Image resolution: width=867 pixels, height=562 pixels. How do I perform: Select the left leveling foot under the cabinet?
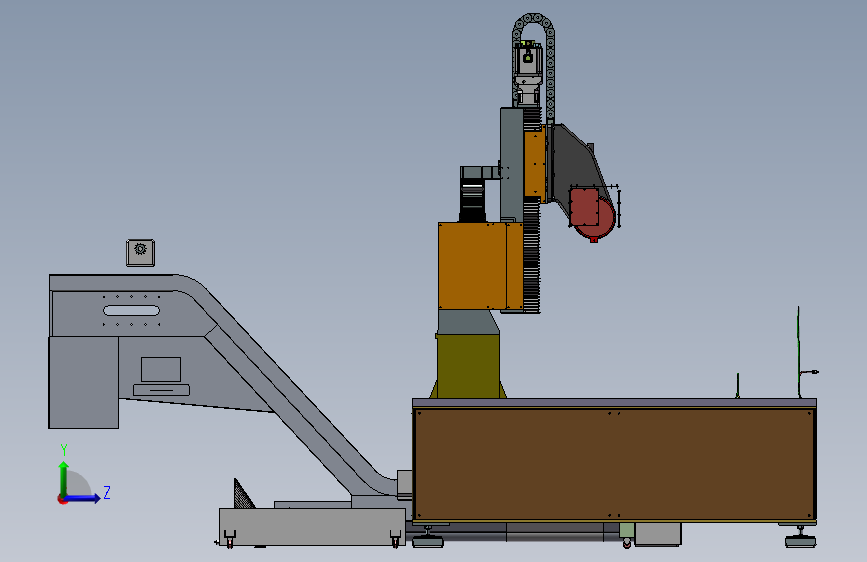pyautogui.click(x=428, y=539)
